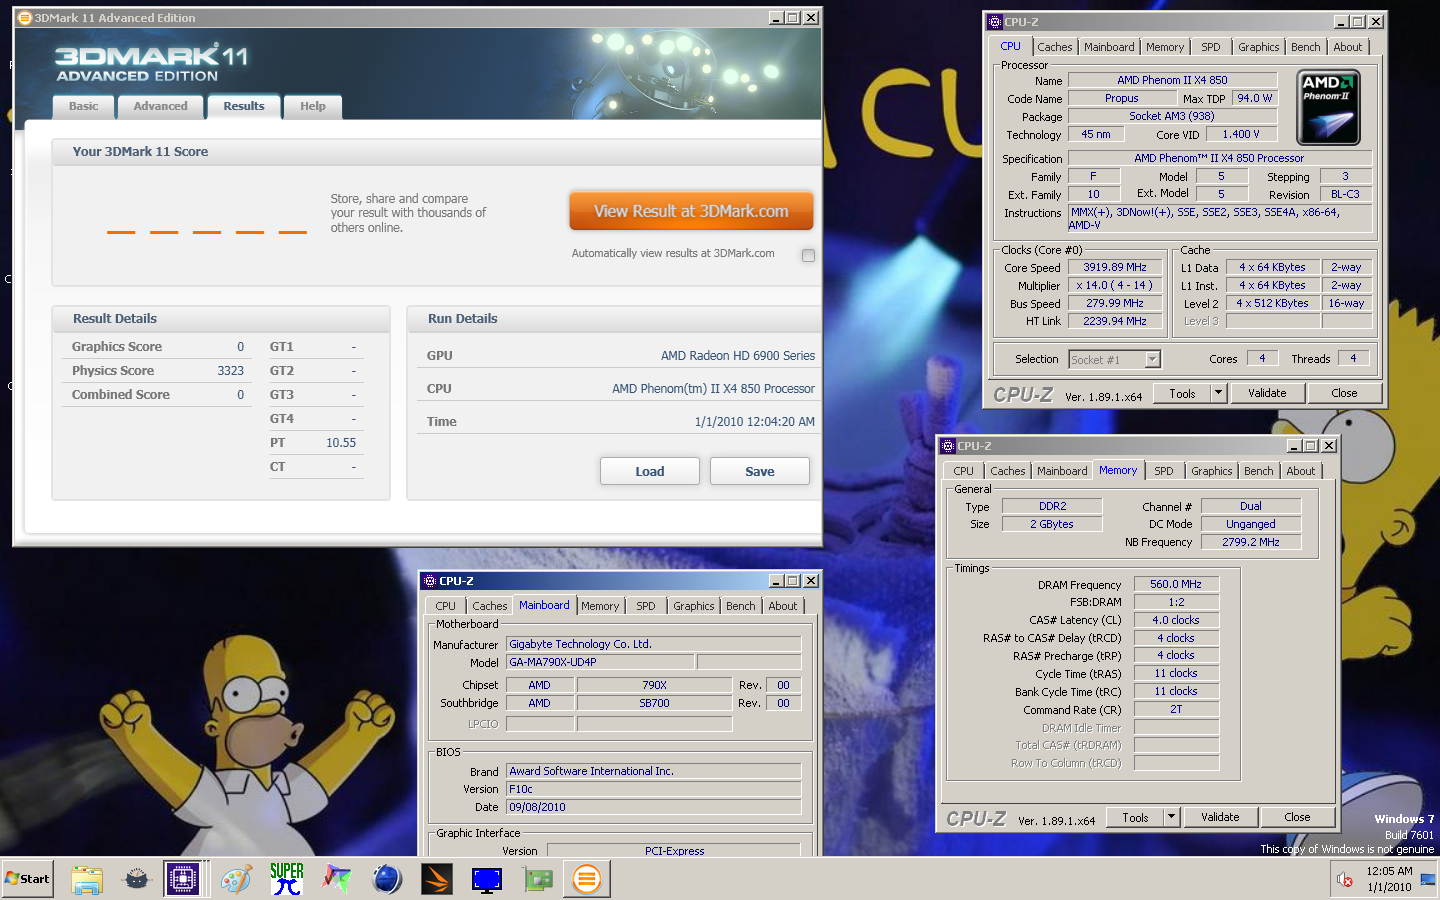Switch to CPU-Z via its taskbar icon
Viewport: 1440px width, 900px height.
click(182, 879)
